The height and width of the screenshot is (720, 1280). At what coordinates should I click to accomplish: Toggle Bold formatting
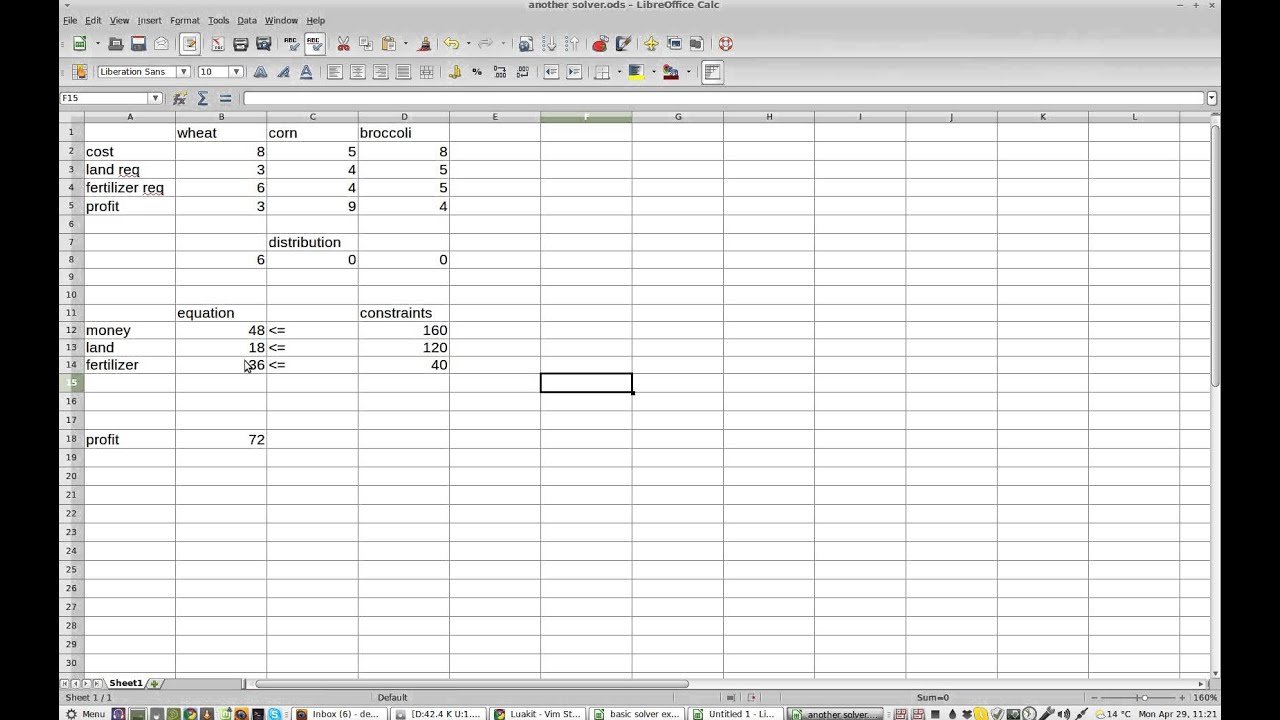(x=260, y=72)
